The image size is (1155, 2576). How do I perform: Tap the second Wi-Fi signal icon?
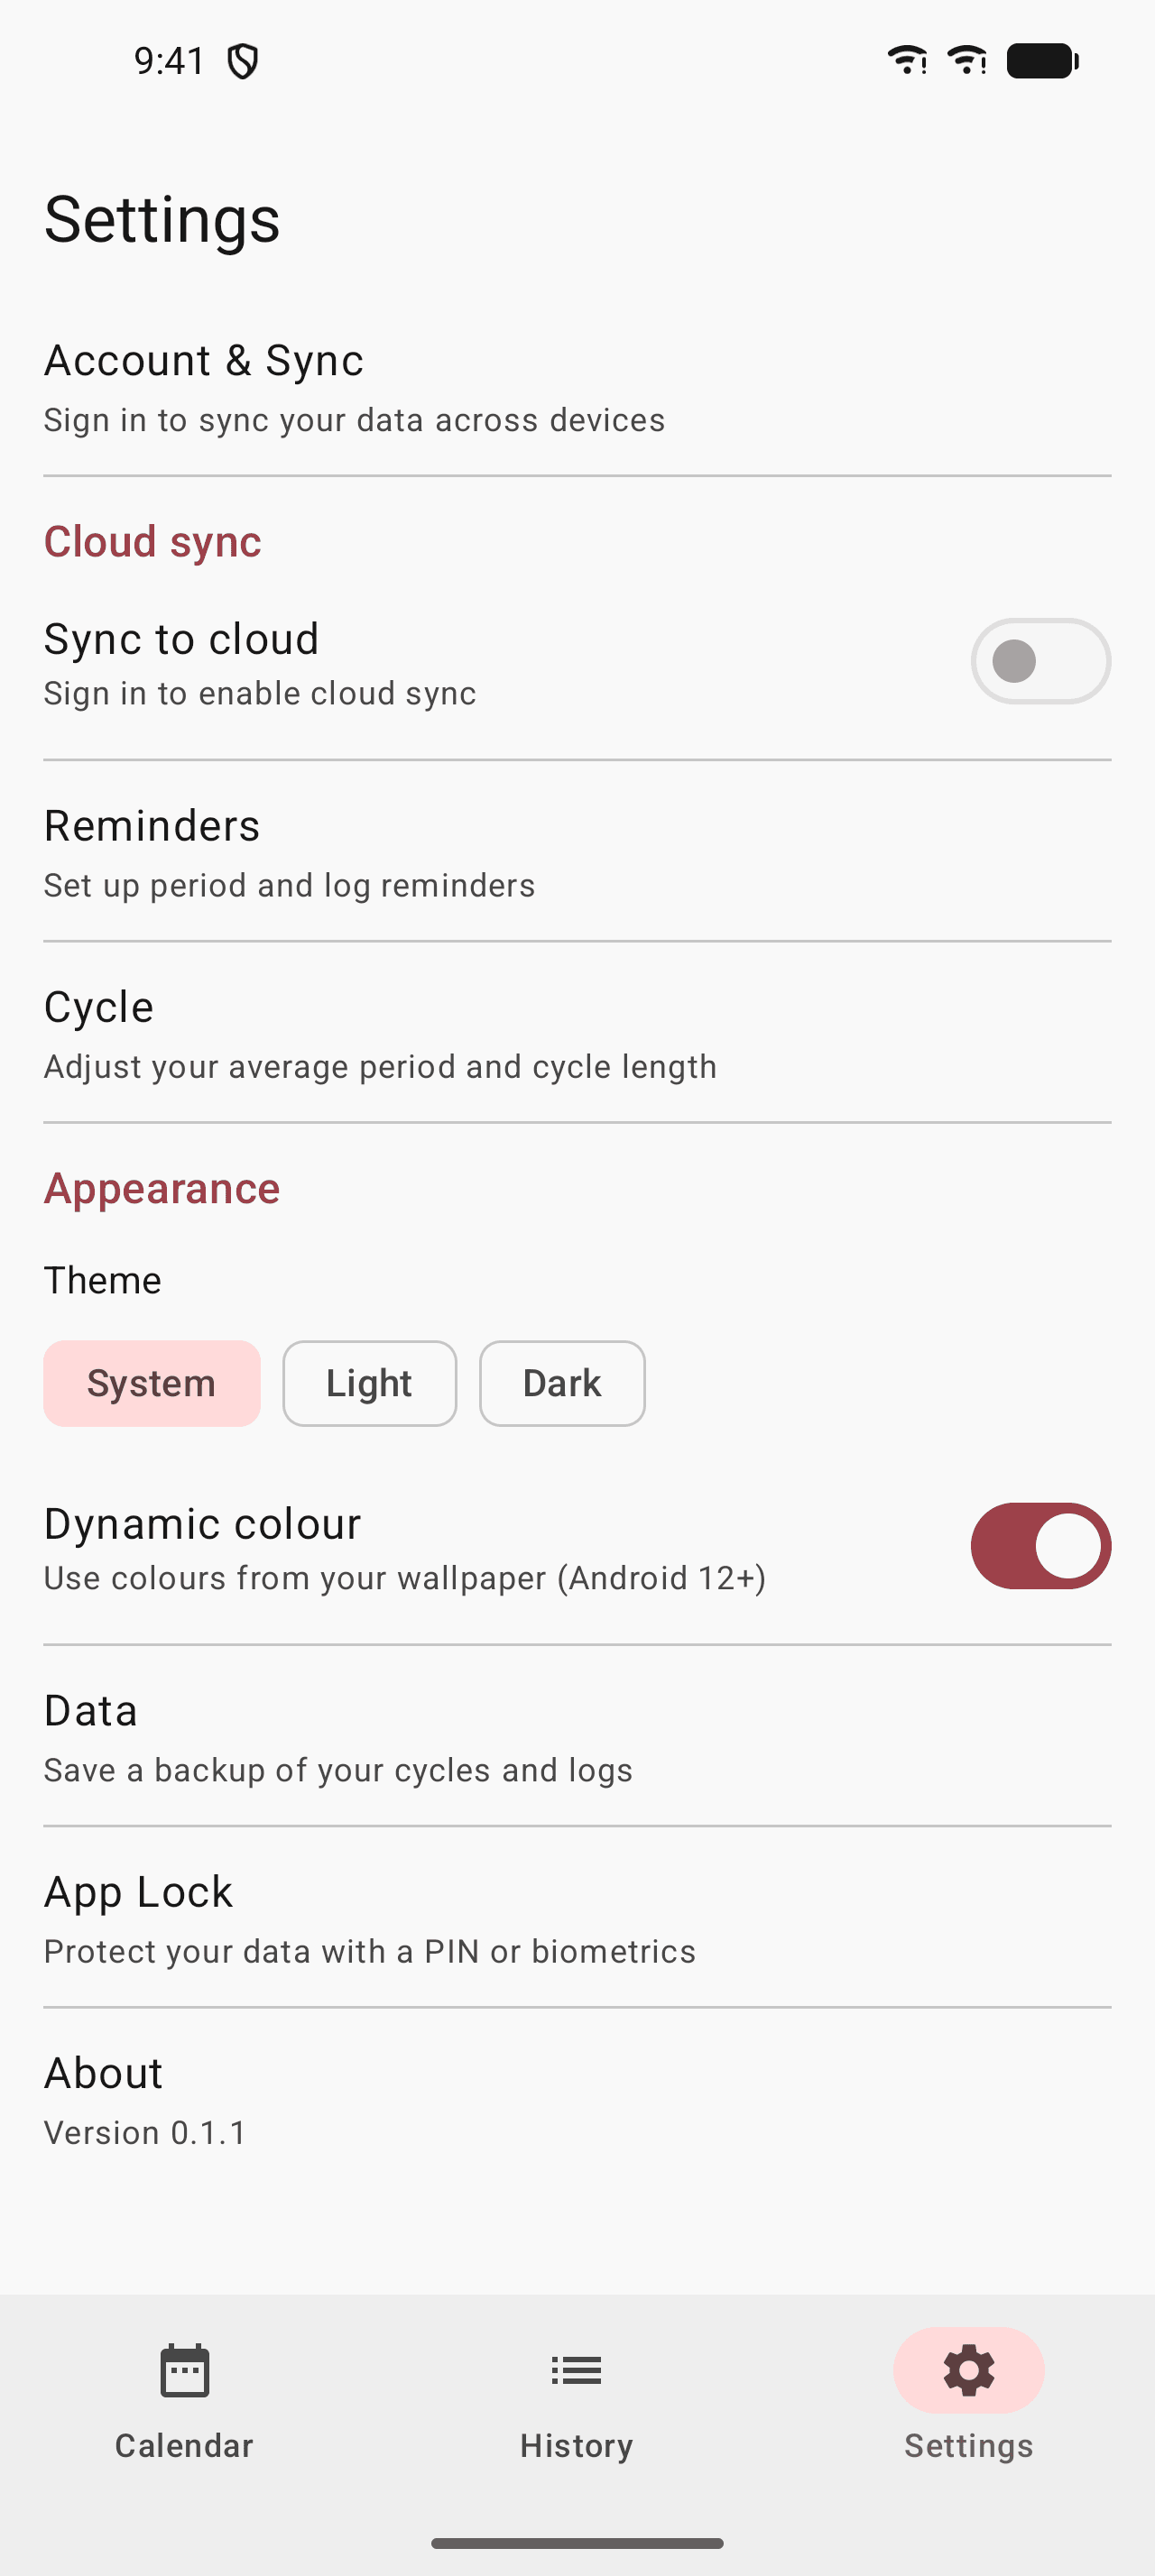click(x=967, y=61)
